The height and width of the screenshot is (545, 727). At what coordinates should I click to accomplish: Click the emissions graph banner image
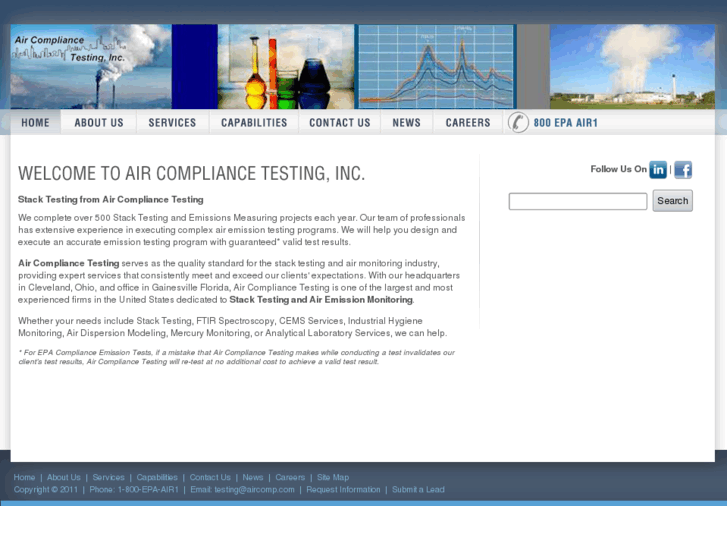point(436,67)
